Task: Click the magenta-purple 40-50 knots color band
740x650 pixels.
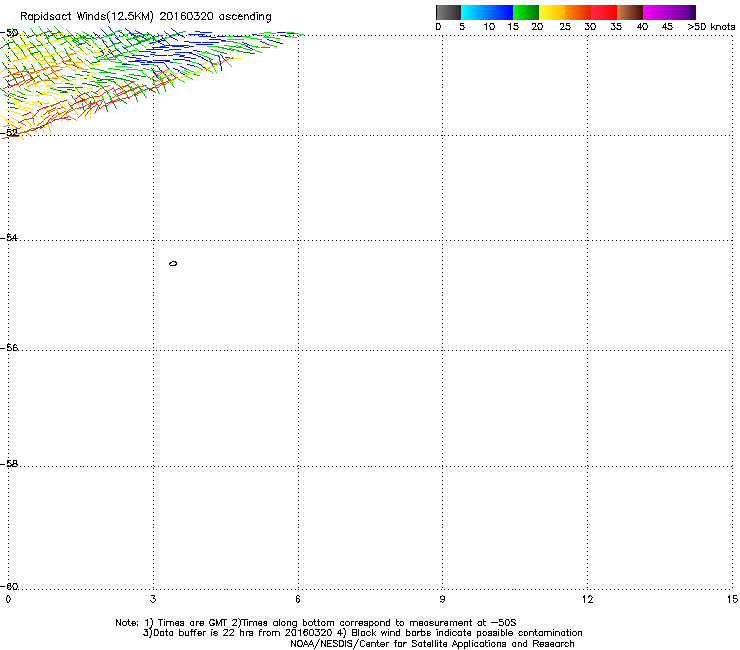Action: tap(669, 12)
